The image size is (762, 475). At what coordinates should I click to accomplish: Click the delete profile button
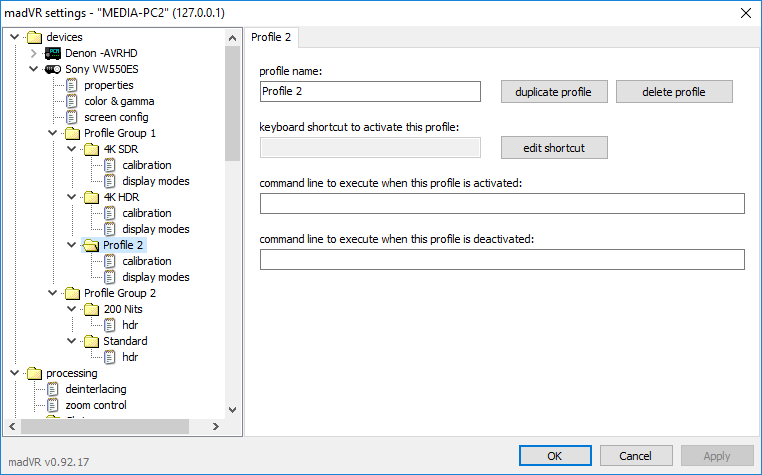tap(674, 92)
